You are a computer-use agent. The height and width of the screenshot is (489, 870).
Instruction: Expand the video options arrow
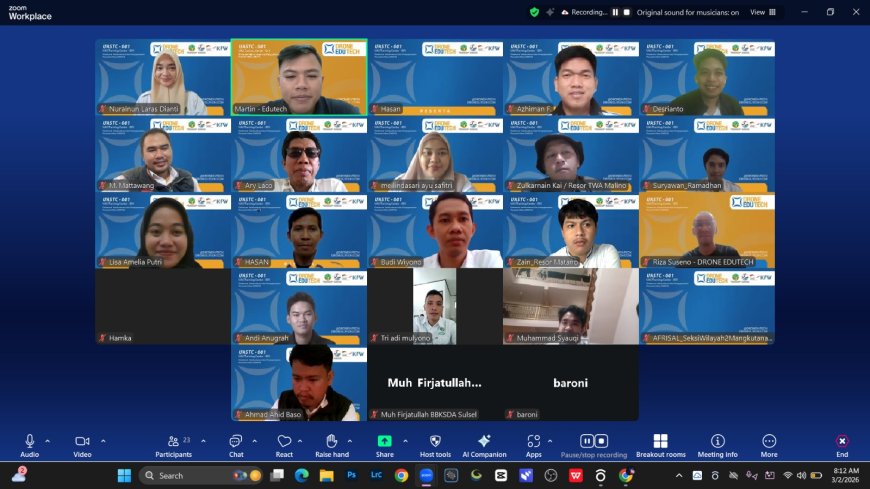click(x=103, y=440)
